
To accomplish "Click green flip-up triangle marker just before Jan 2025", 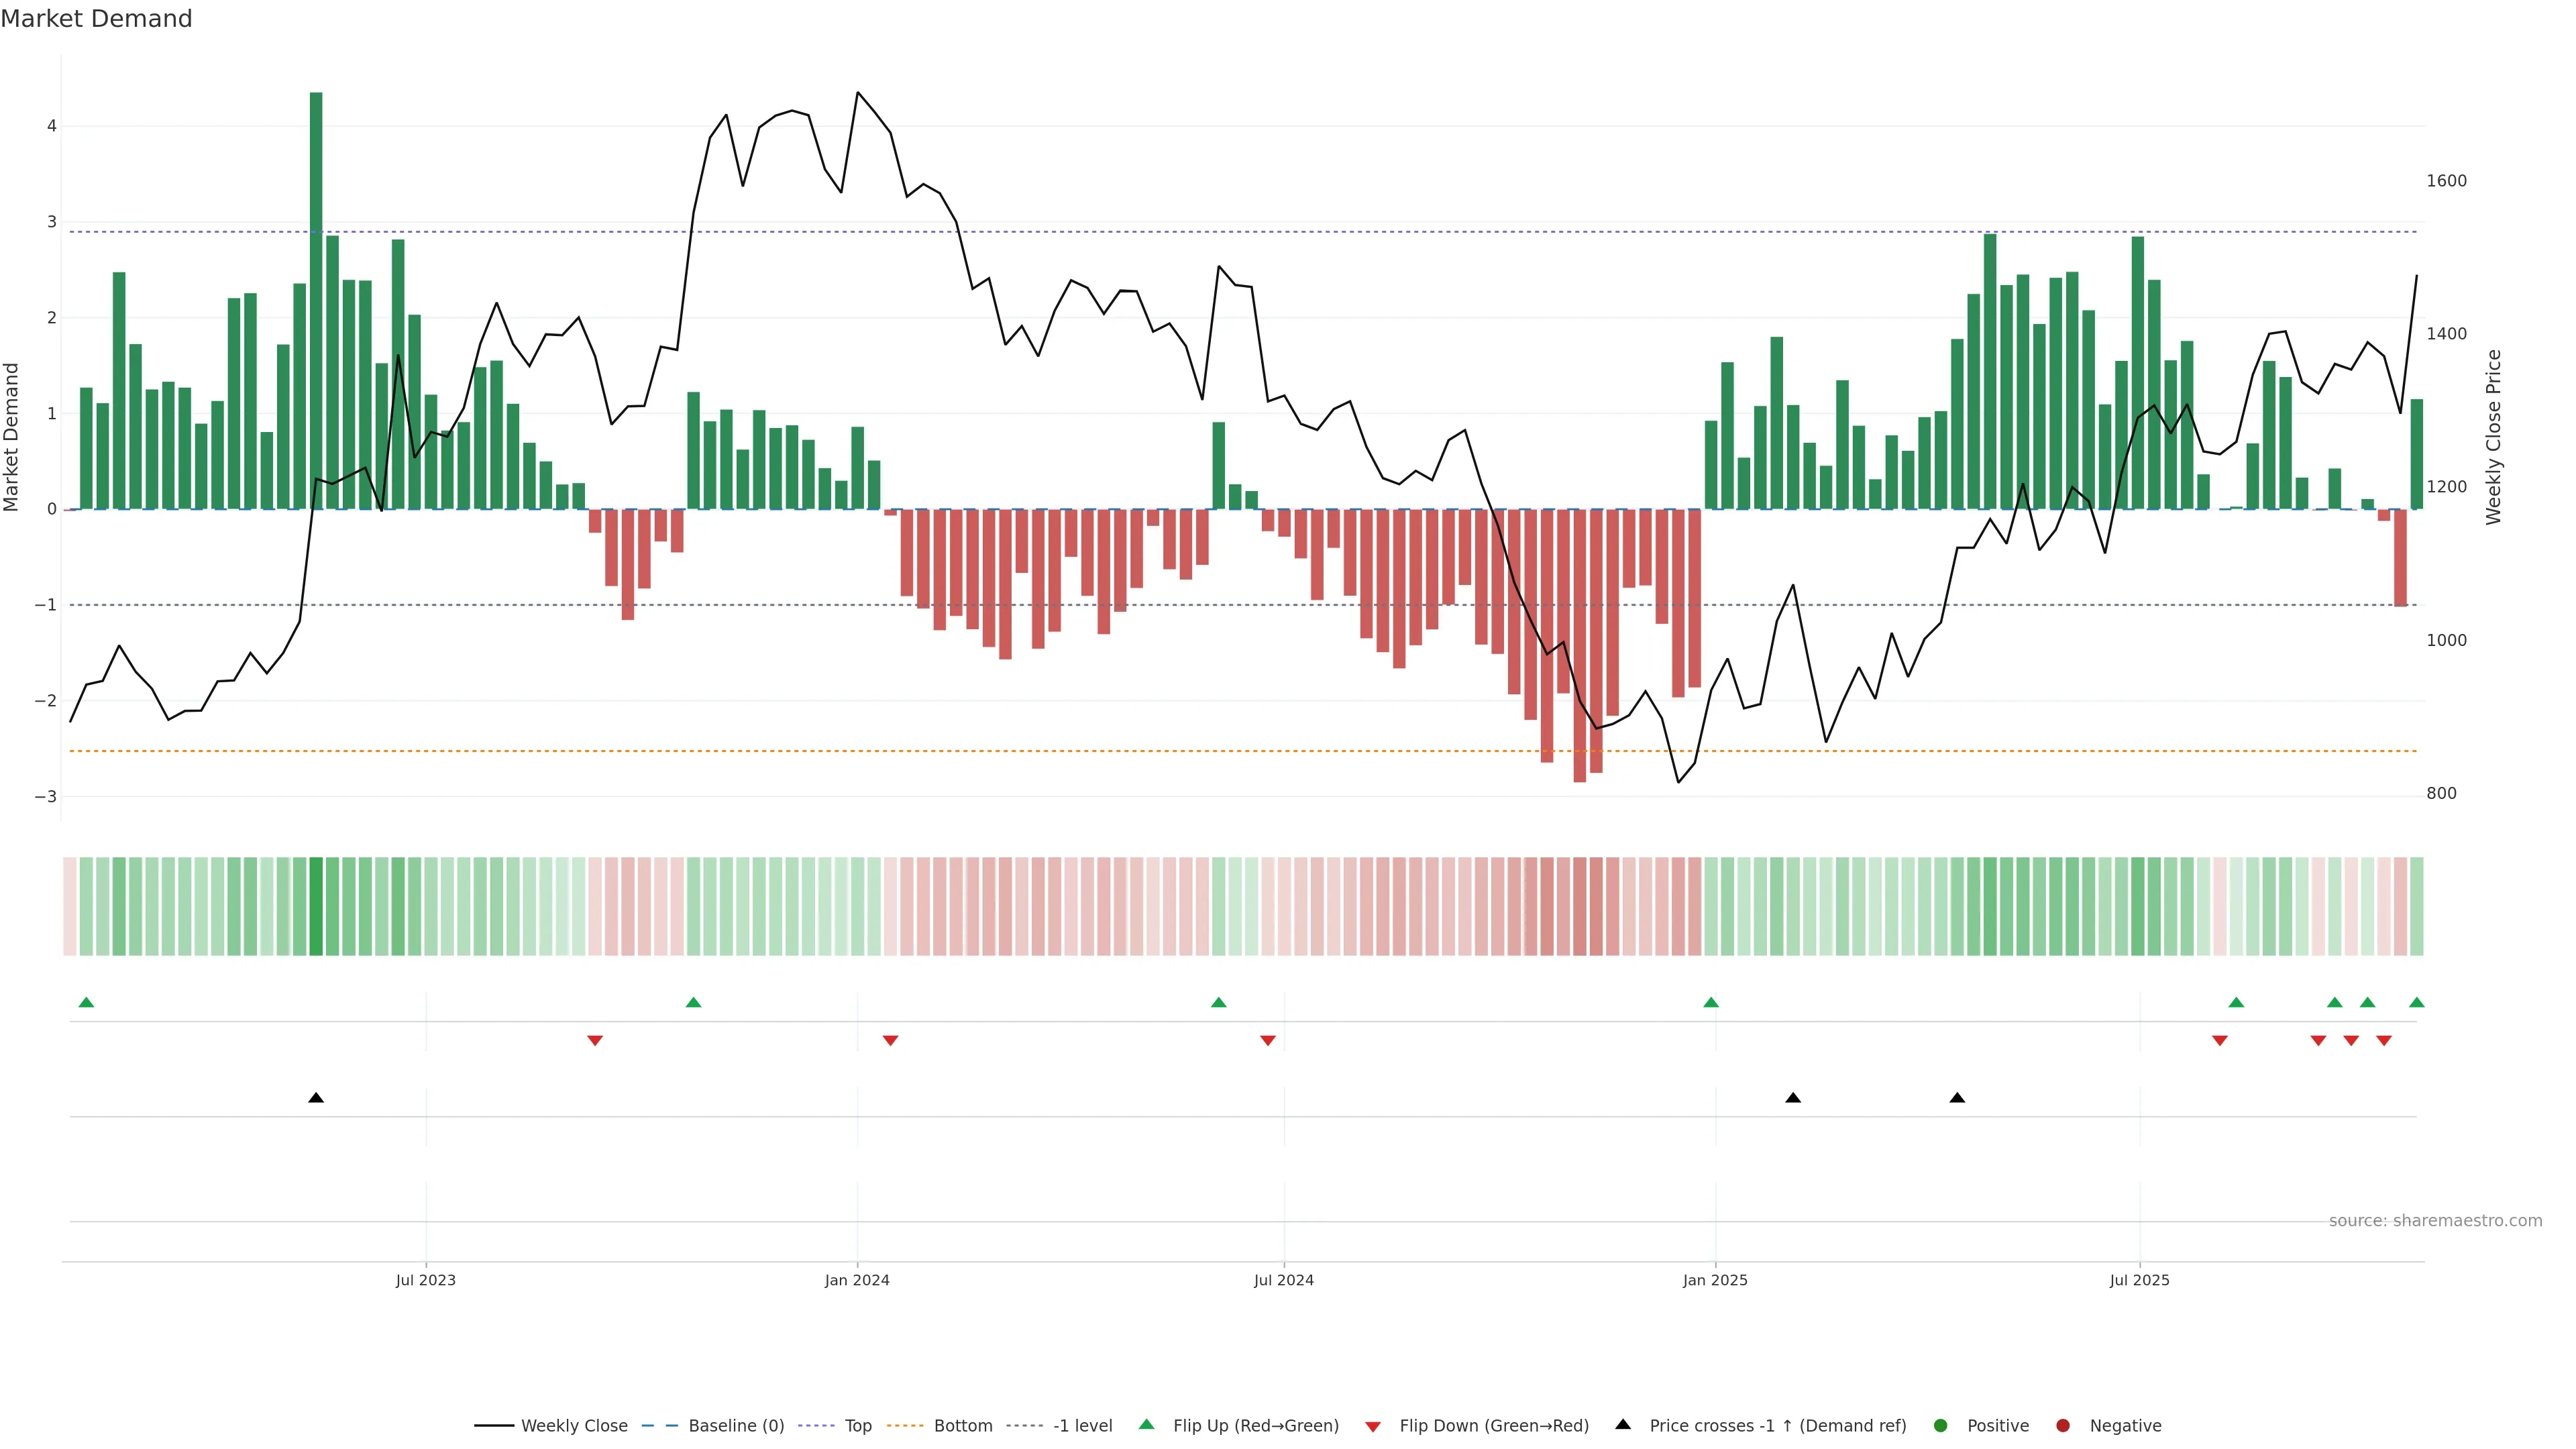I will 1711,1002.
